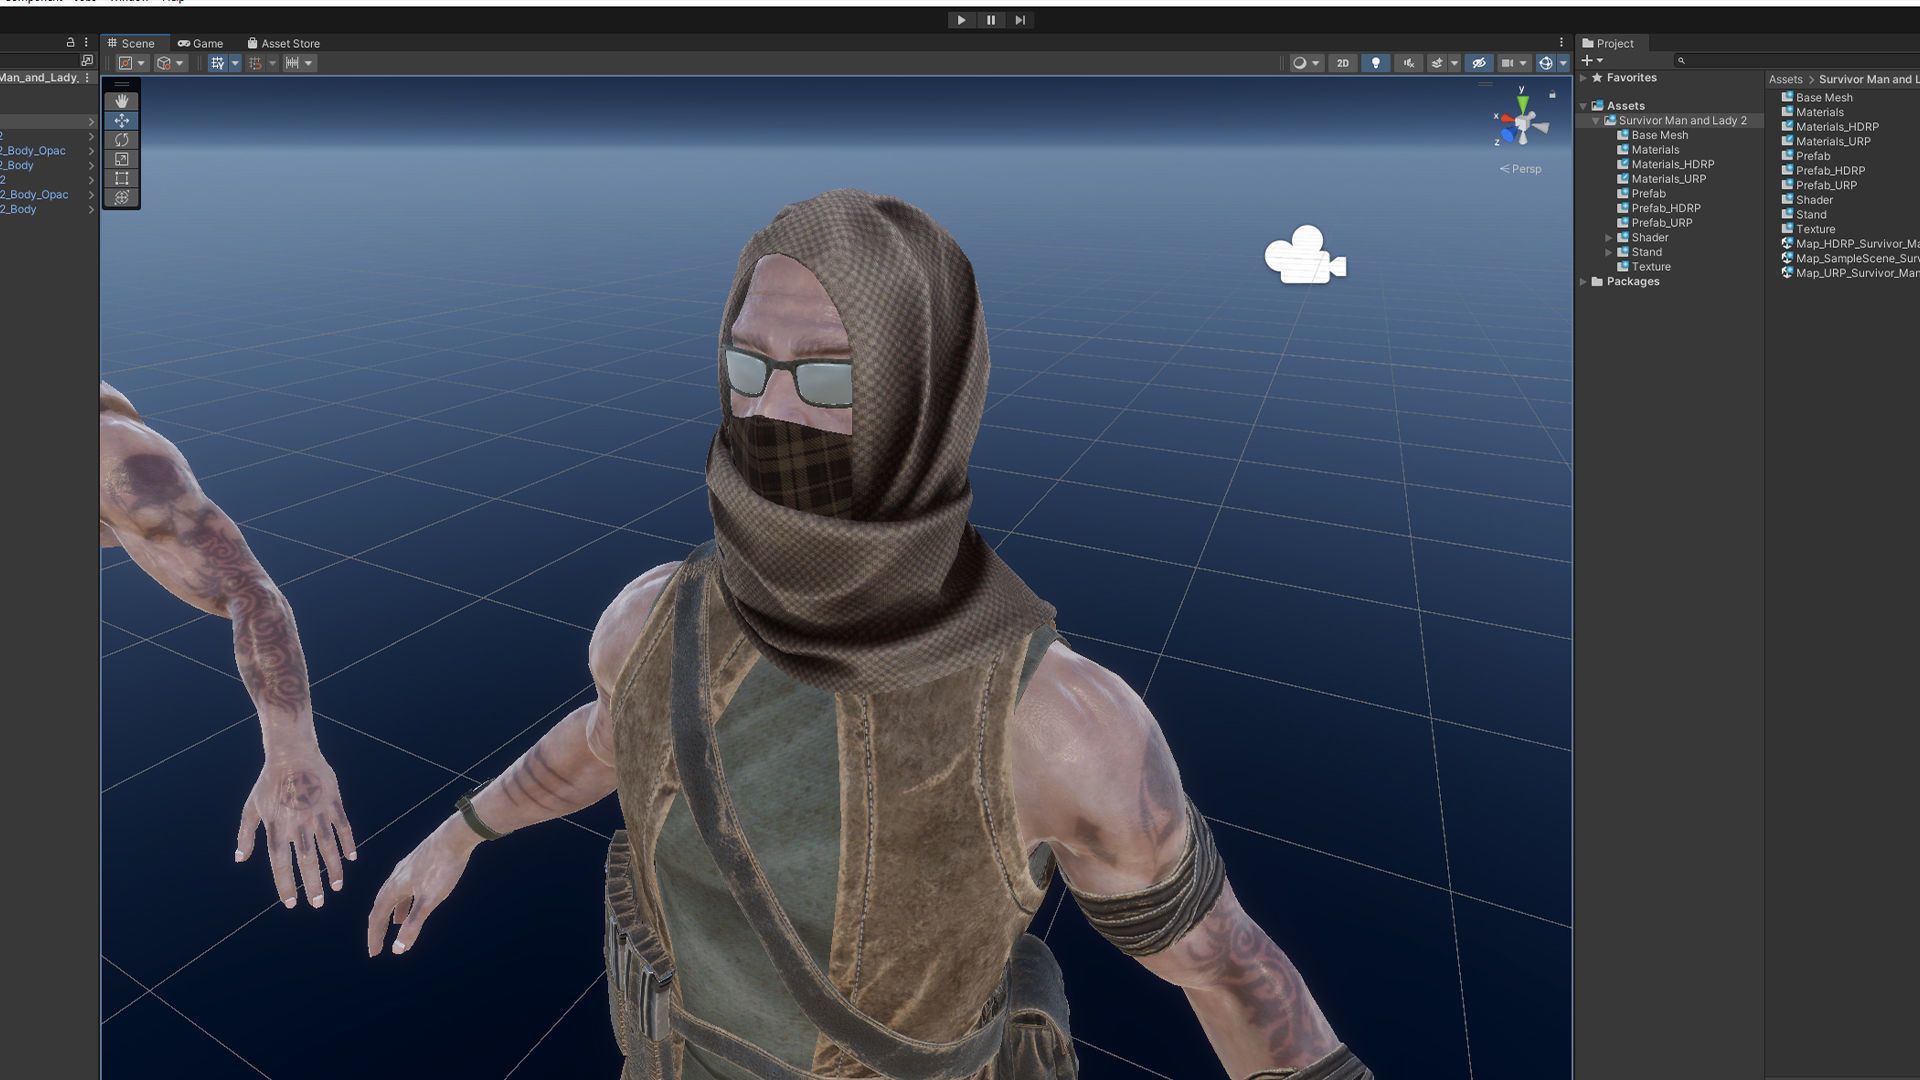
Task: Pause the editor playback
Action: [991, 20]
